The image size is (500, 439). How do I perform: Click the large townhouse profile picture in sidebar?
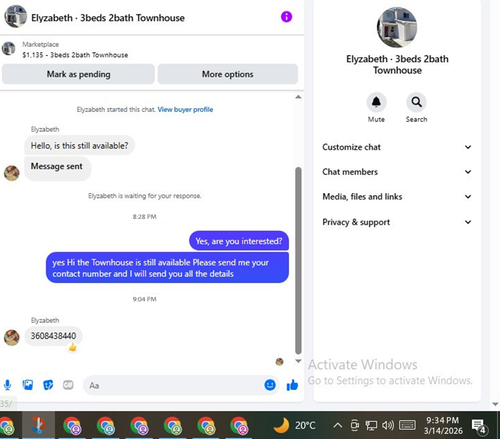397,27
